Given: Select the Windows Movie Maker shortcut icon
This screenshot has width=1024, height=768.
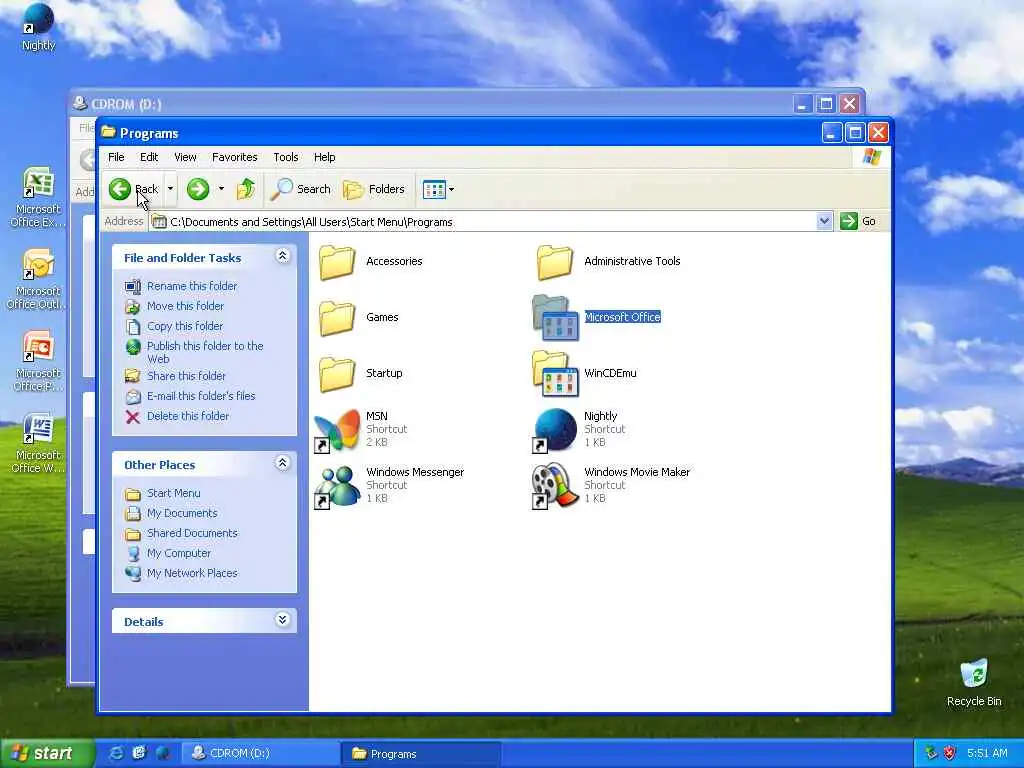Looking at the screenshot, I should [x=556, y=487].
